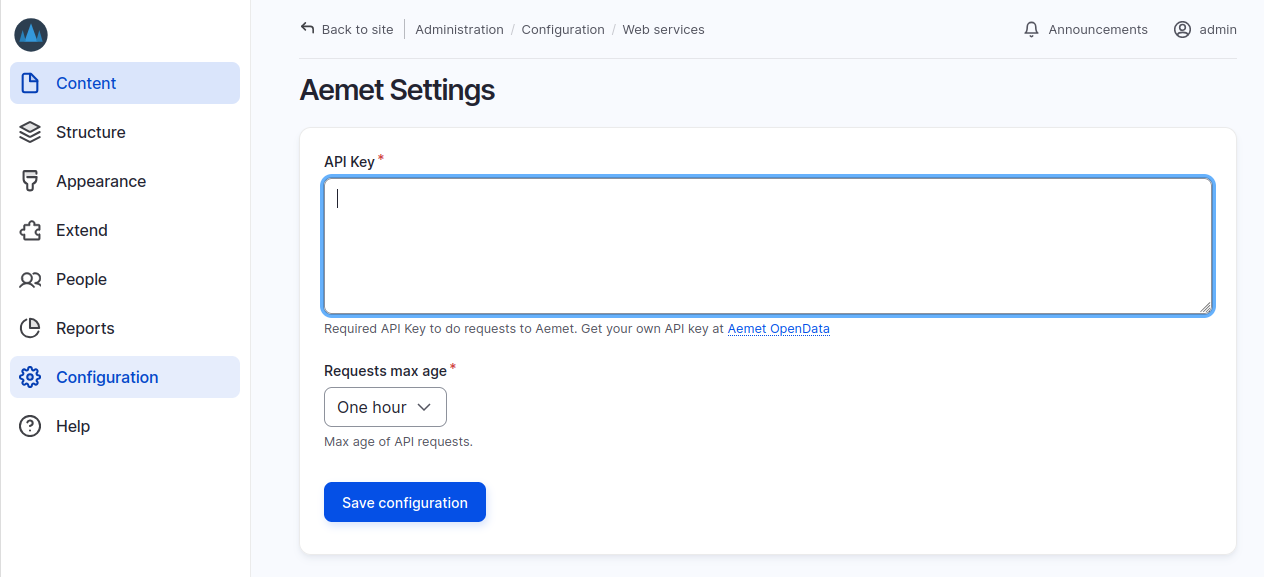Click the Appearance paintbrush icon

click(x=30, y=181)
